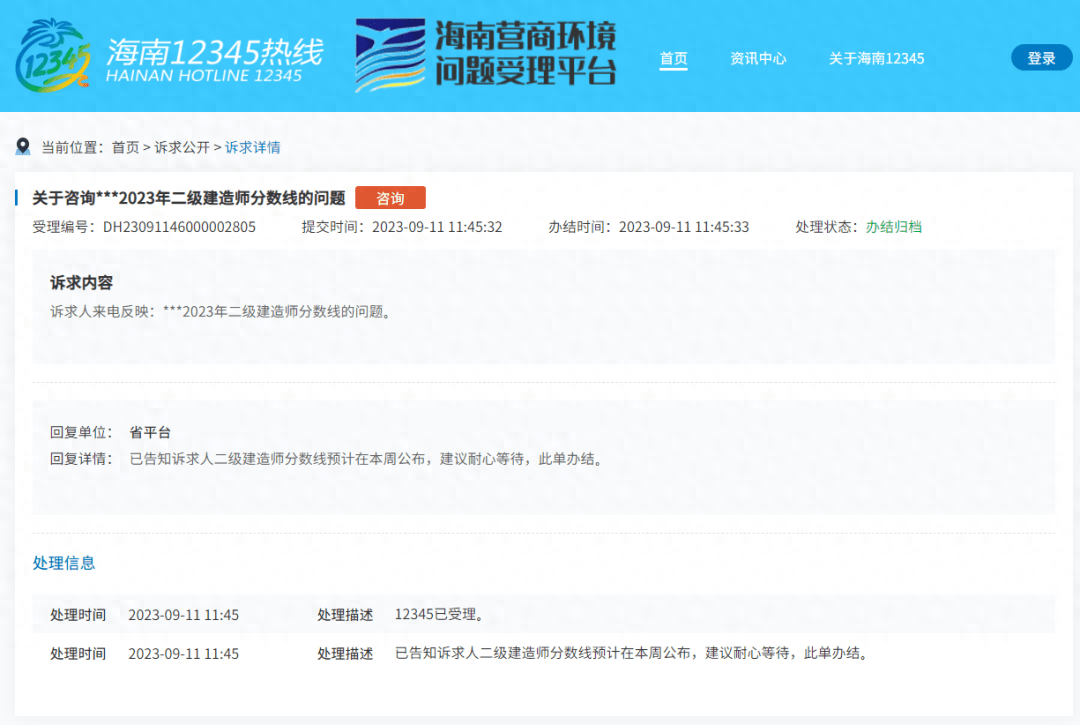Click the reply unit 省平台
This screenshot has width=1080, height=725.
click(150, 432)
